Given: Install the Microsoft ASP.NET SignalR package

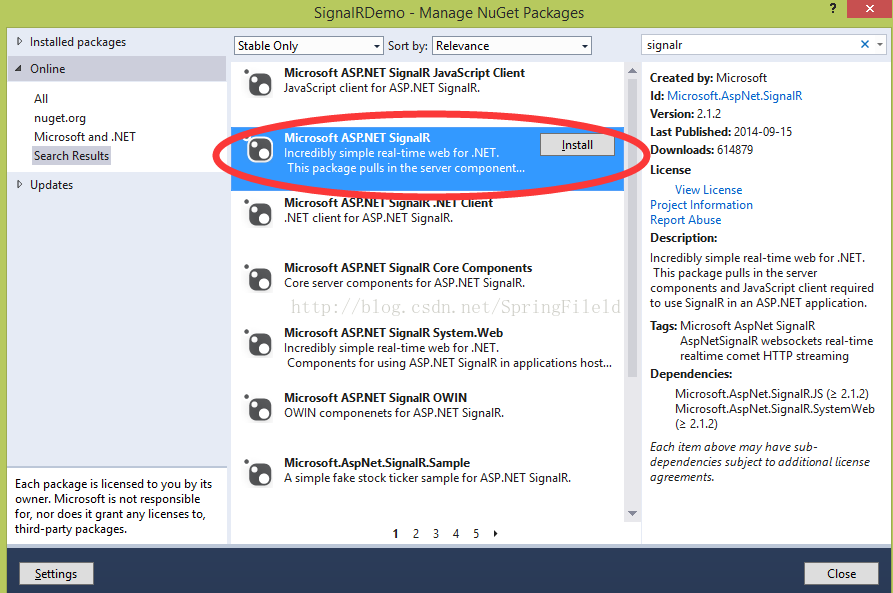Looking at the screenshot, I should 577,145.
